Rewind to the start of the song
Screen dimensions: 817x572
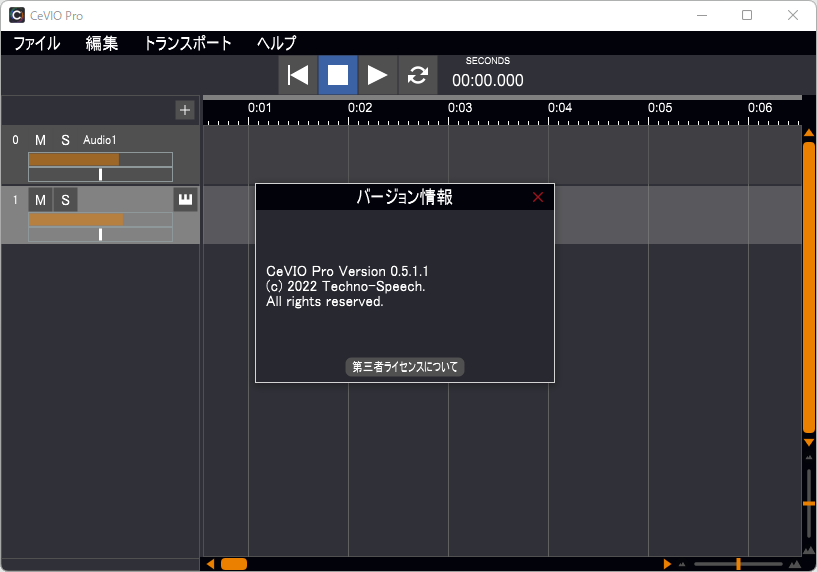pyautogui.click(x=298, y=75)
